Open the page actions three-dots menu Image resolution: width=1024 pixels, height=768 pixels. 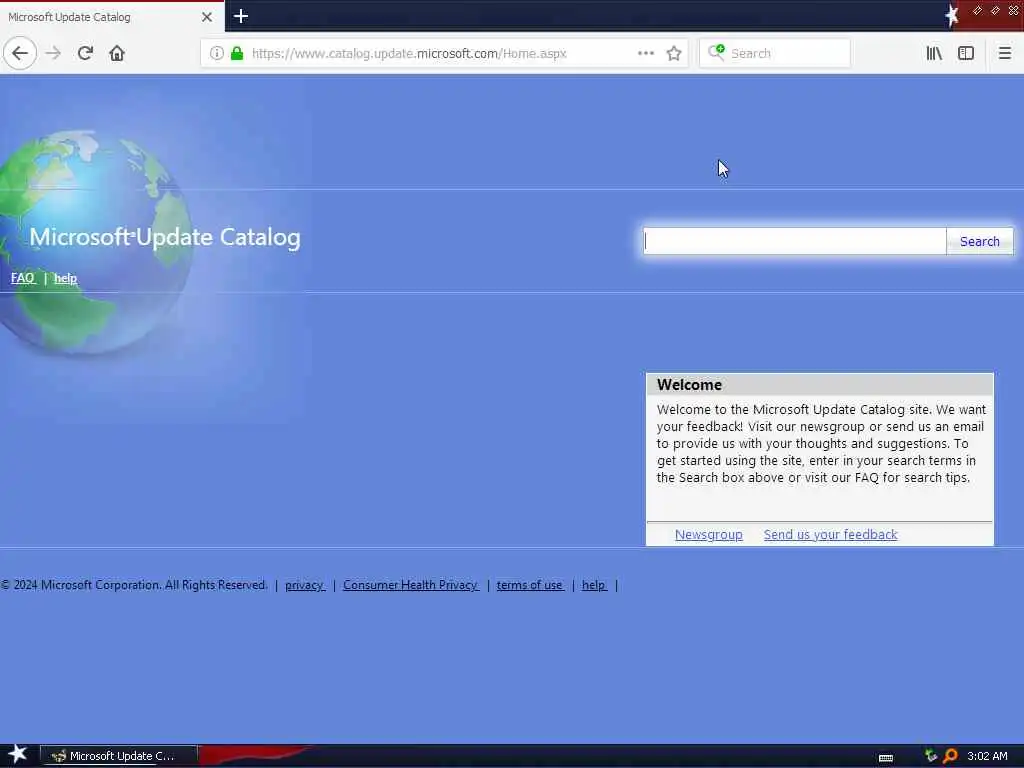tap(645, 54)
